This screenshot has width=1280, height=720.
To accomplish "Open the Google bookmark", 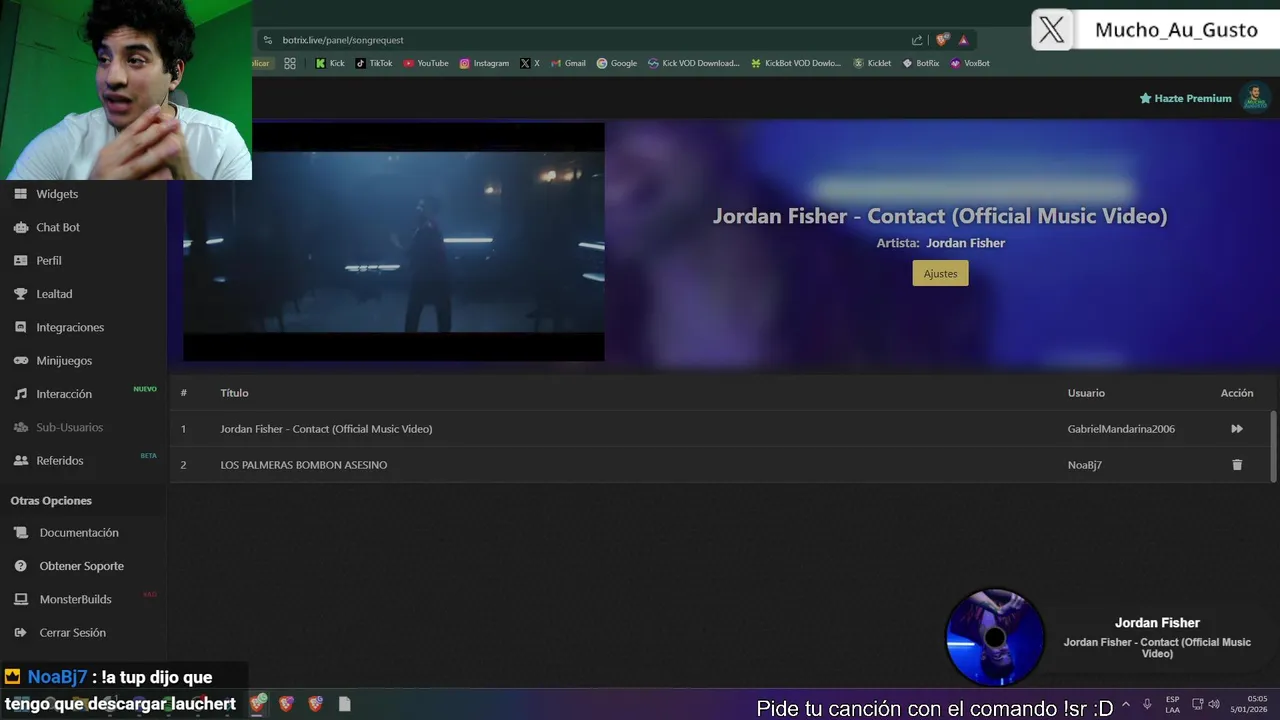I will pyautogui.click(x=617, y=63).
